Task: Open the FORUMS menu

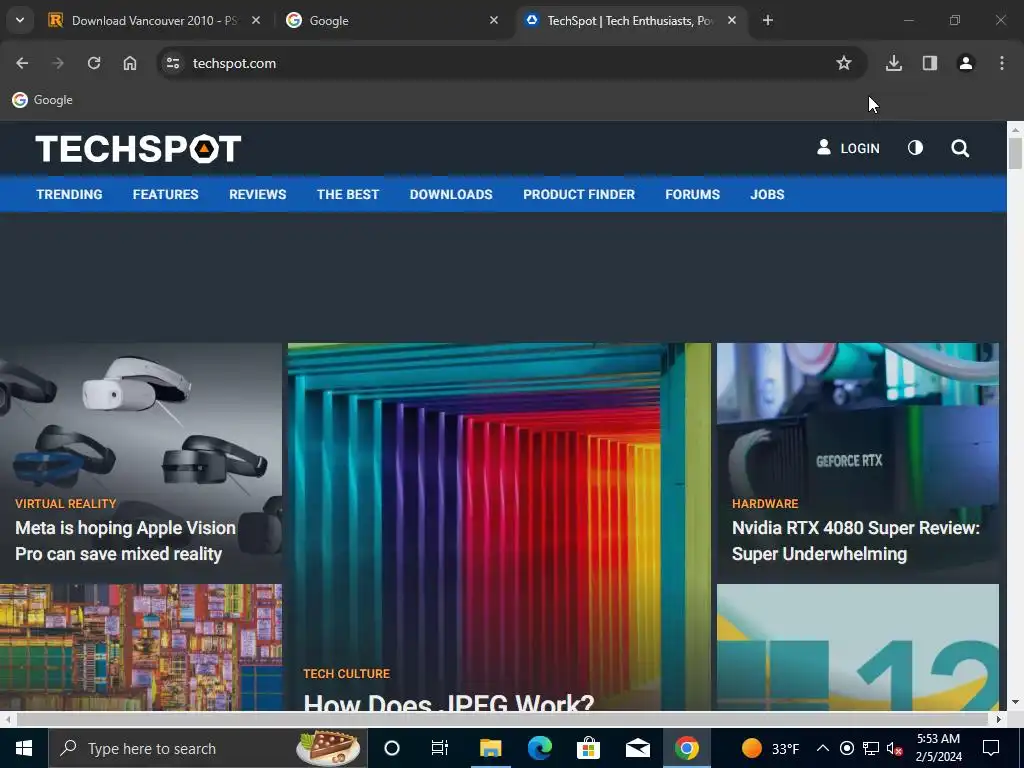Action: click(x=692, y=195)
